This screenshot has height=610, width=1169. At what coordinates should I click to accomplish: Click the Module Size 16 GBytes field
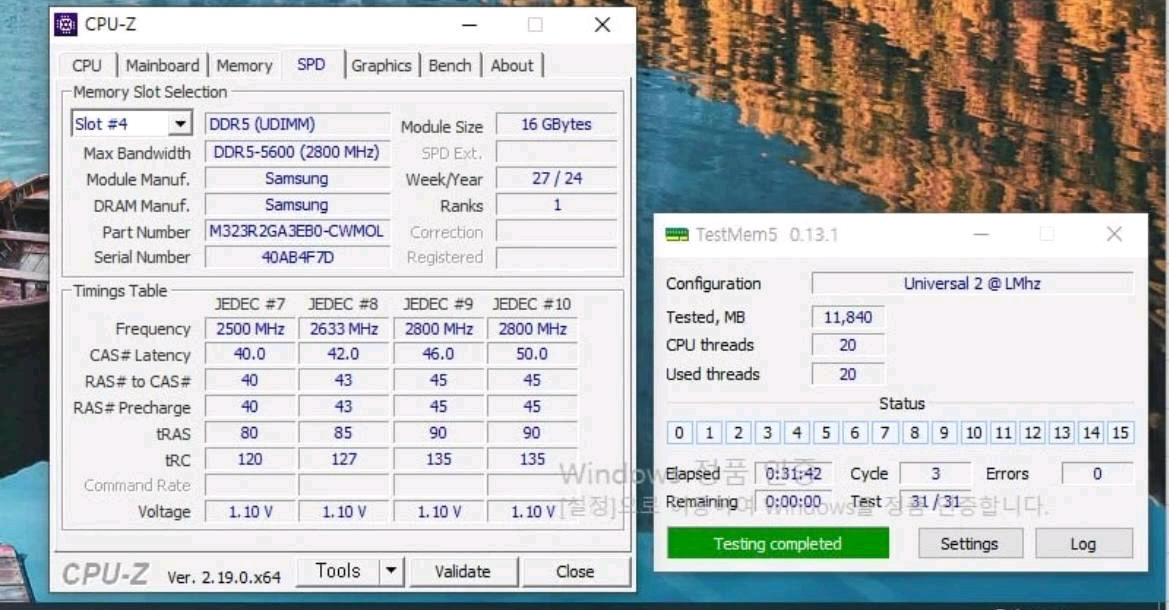(x=556, y=125)
